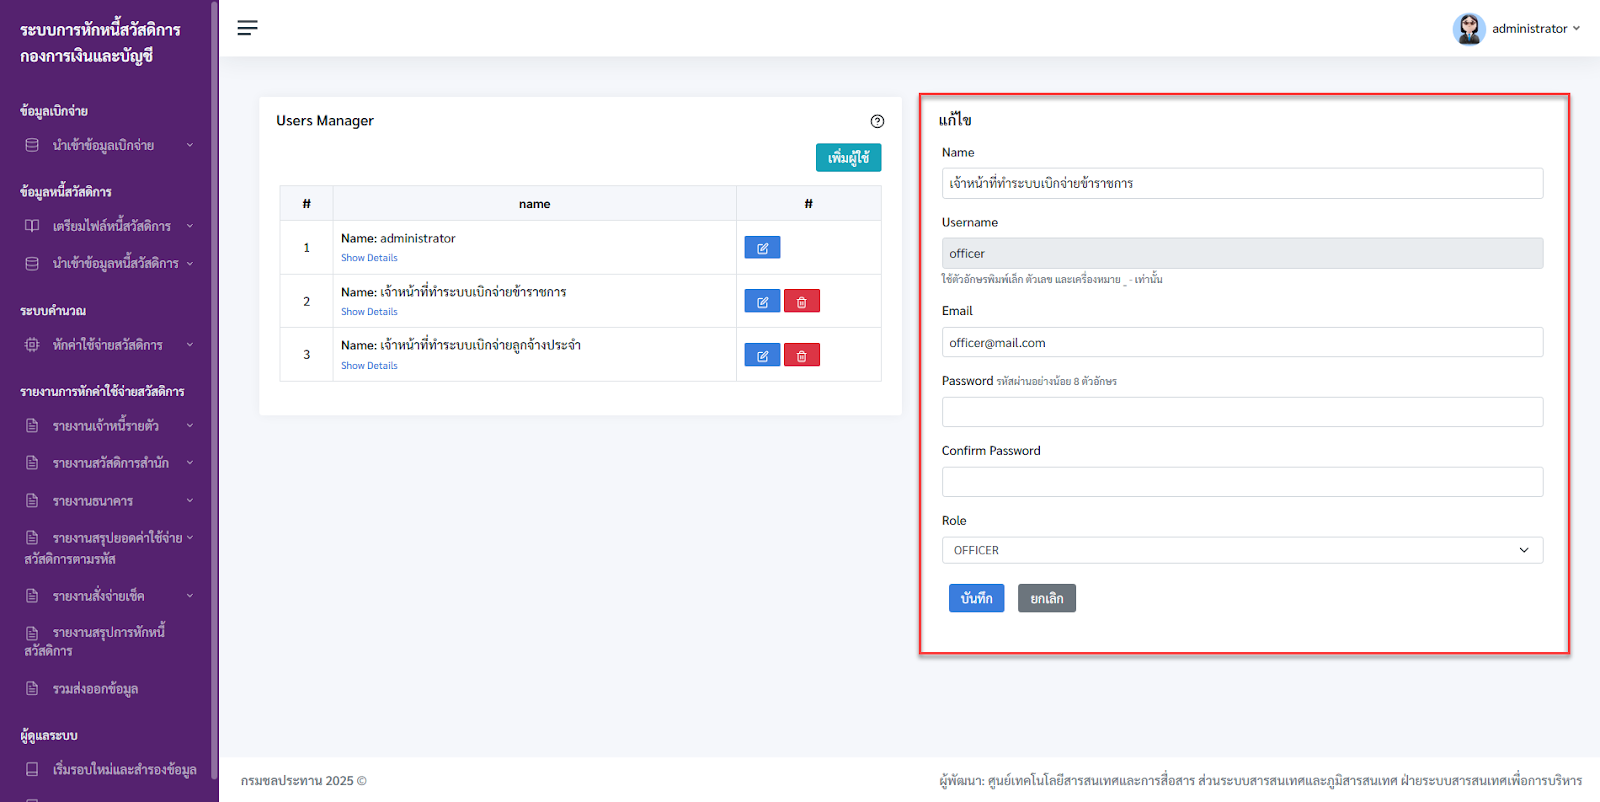Screen dimensions: 1600x802
Task: Open the help icon in Users Manager
Action: 877,121
